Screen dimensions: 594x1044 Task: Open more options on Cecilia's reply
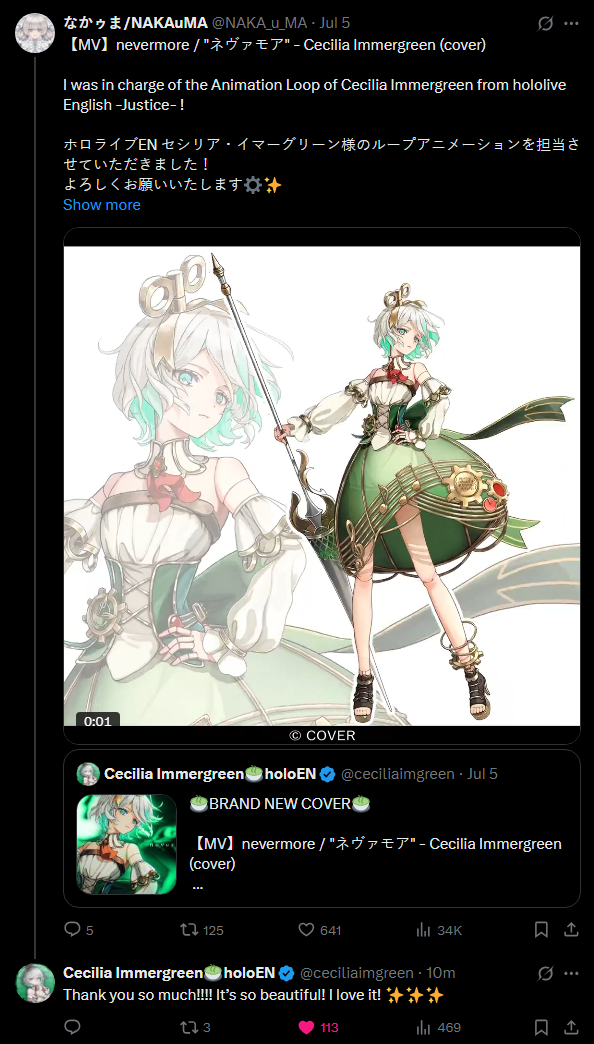[571, 973]
